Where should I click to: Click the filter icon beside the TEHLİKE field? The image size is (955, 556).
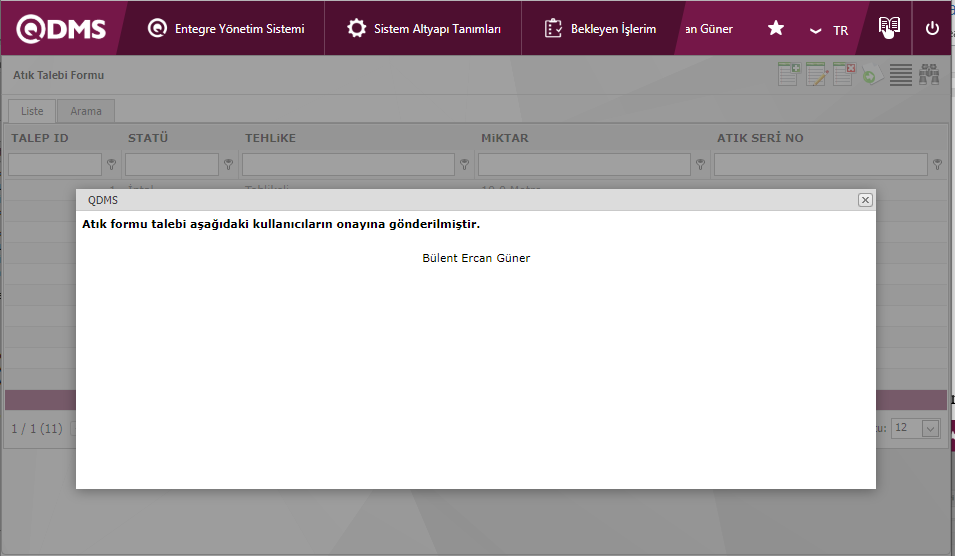465,164
